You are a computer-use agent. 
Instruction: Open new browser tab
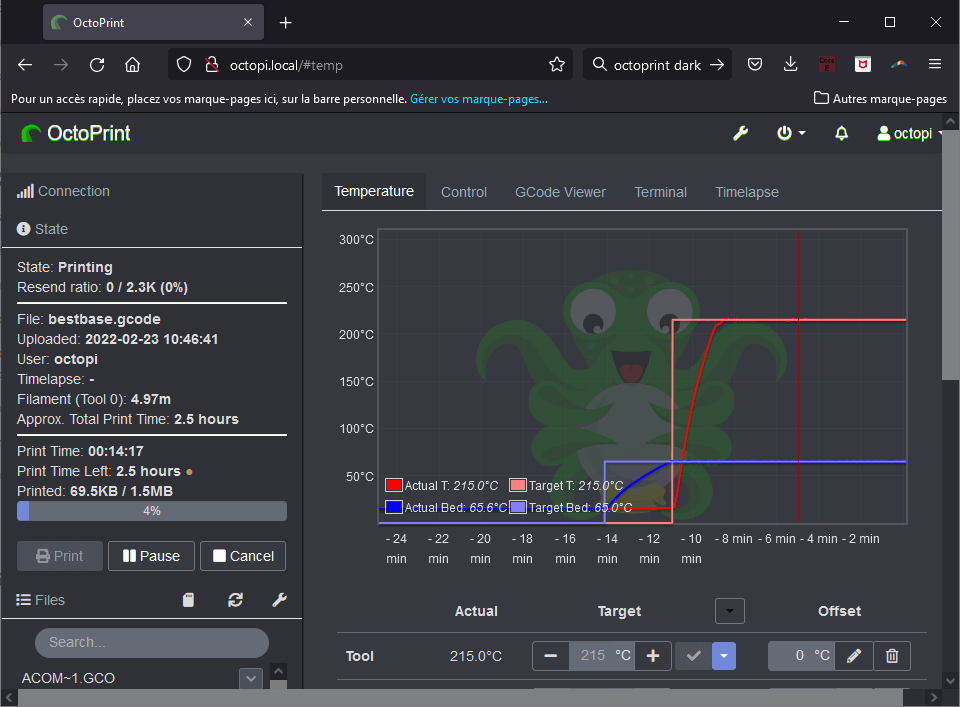[285, 23]
